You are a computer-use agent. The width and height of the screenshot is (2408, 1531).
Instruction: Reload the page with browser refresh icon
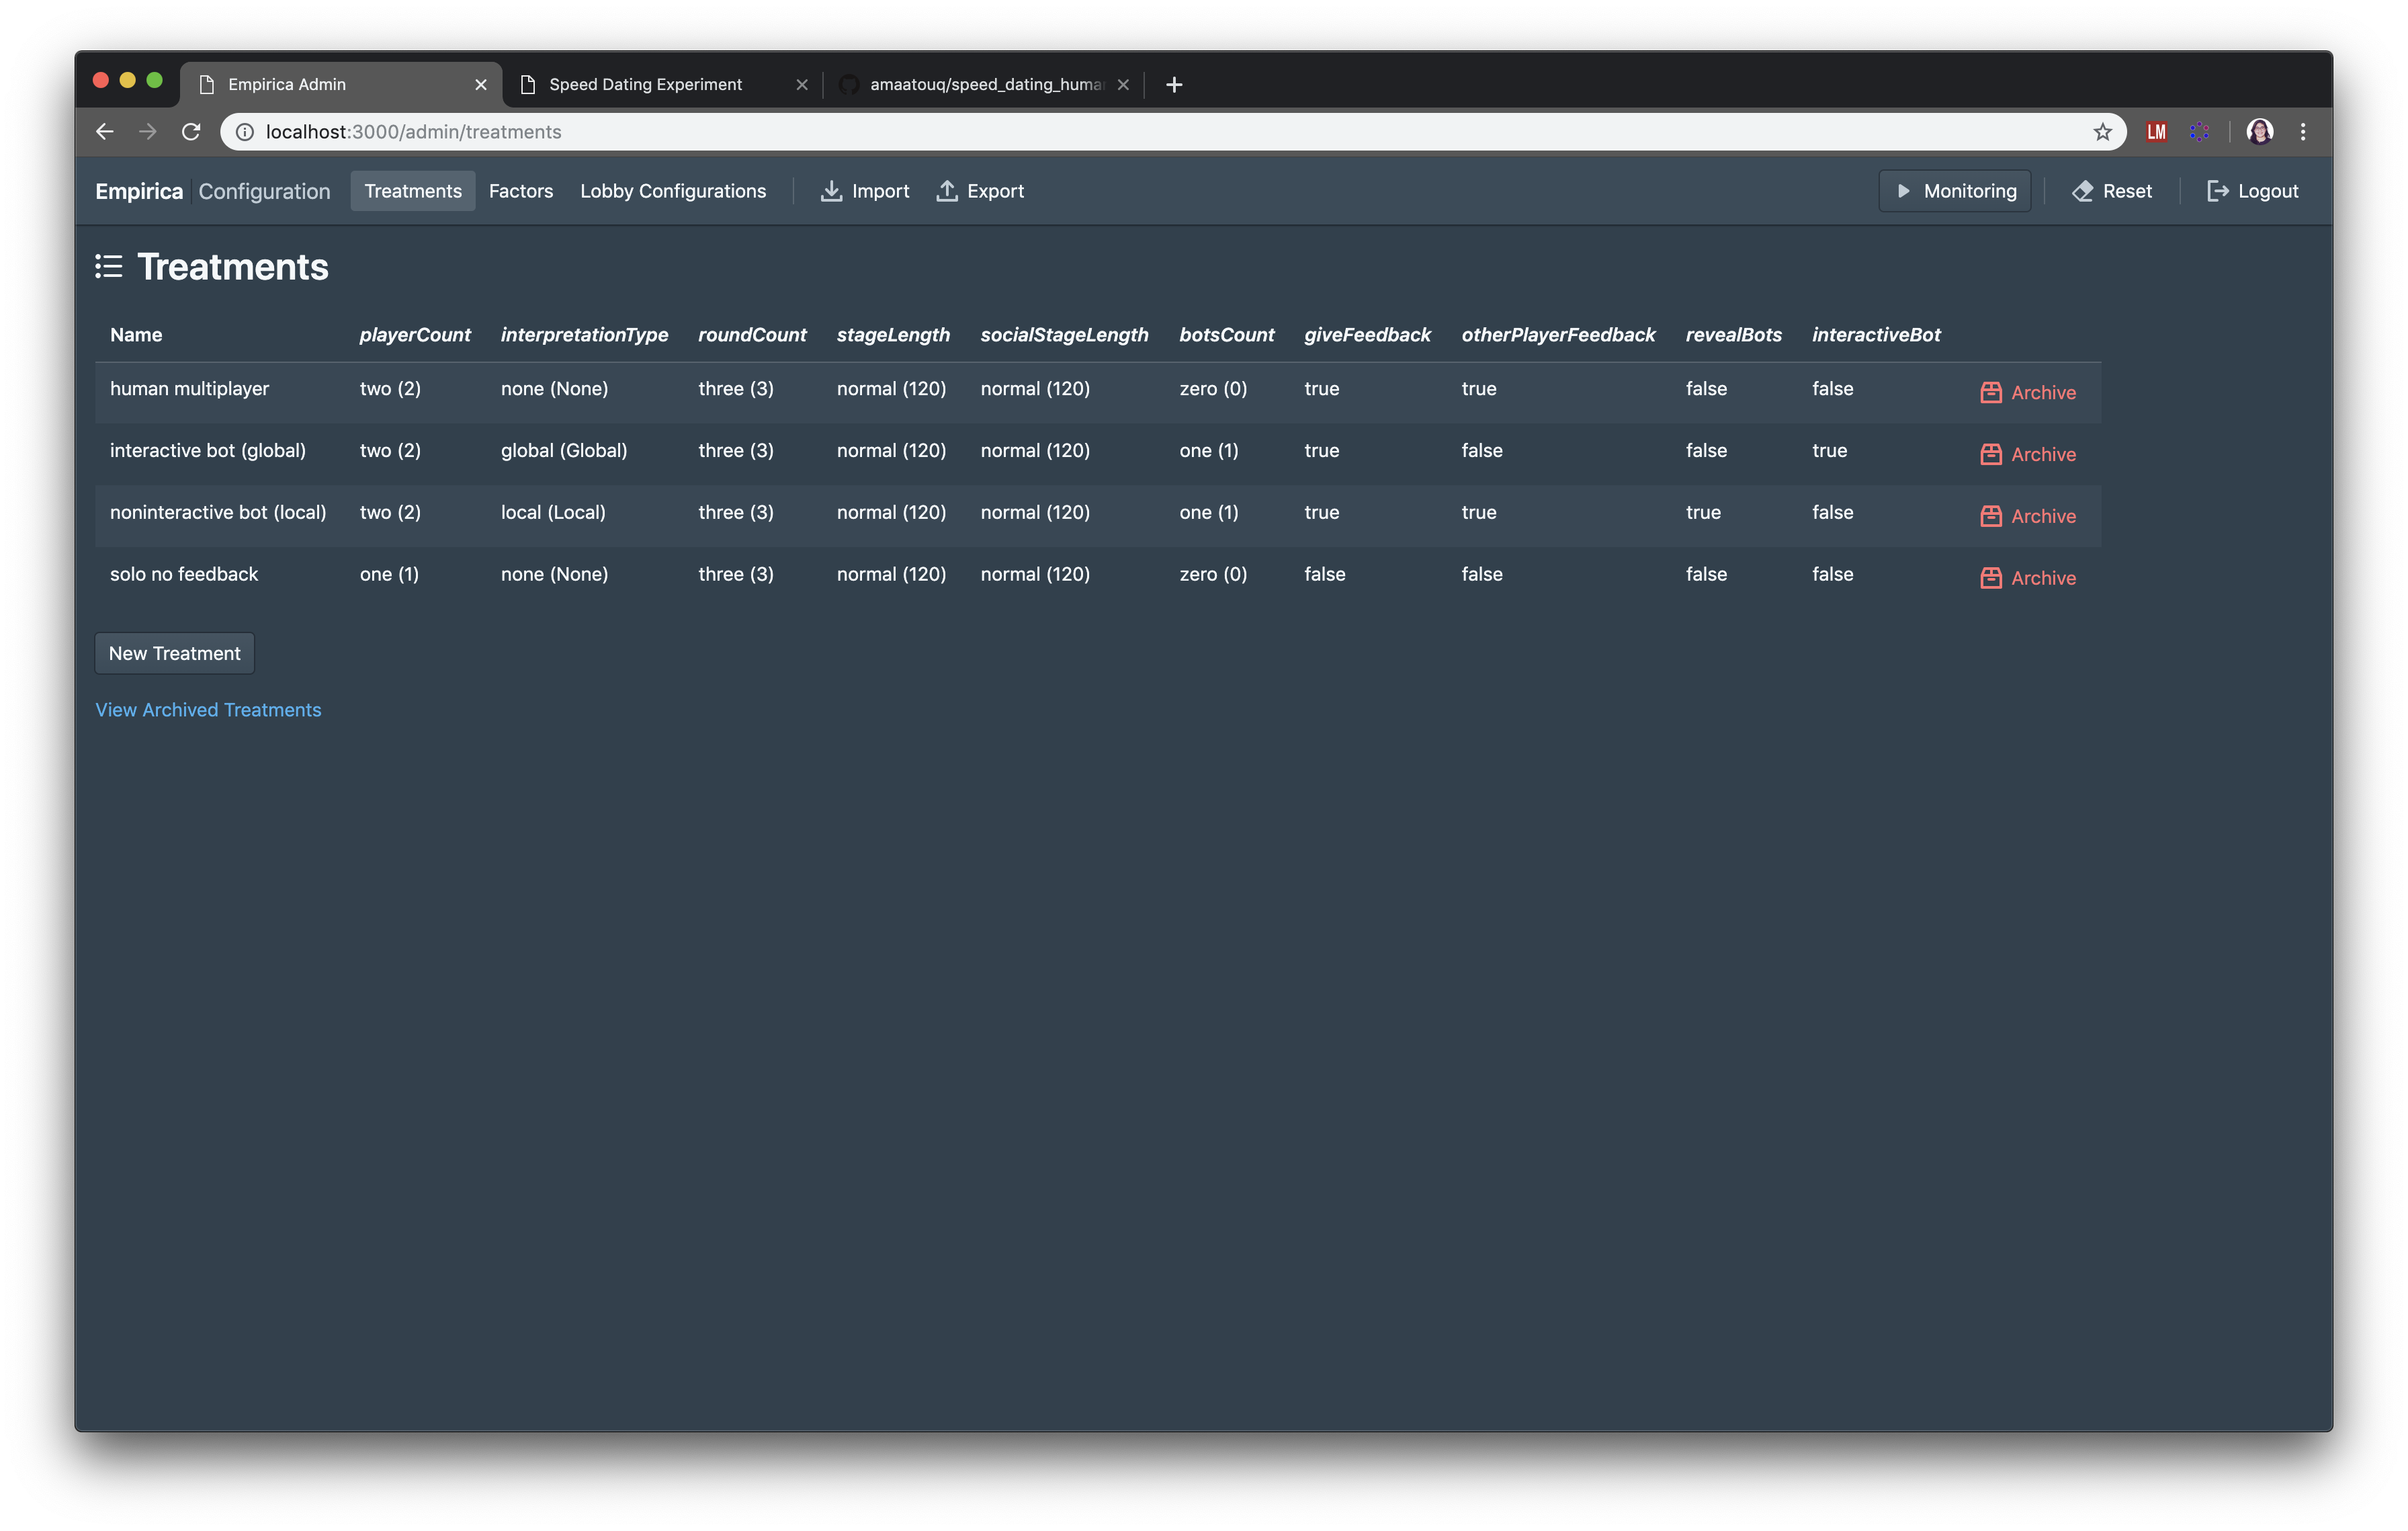pyautogui.click(x=191, y=132)
